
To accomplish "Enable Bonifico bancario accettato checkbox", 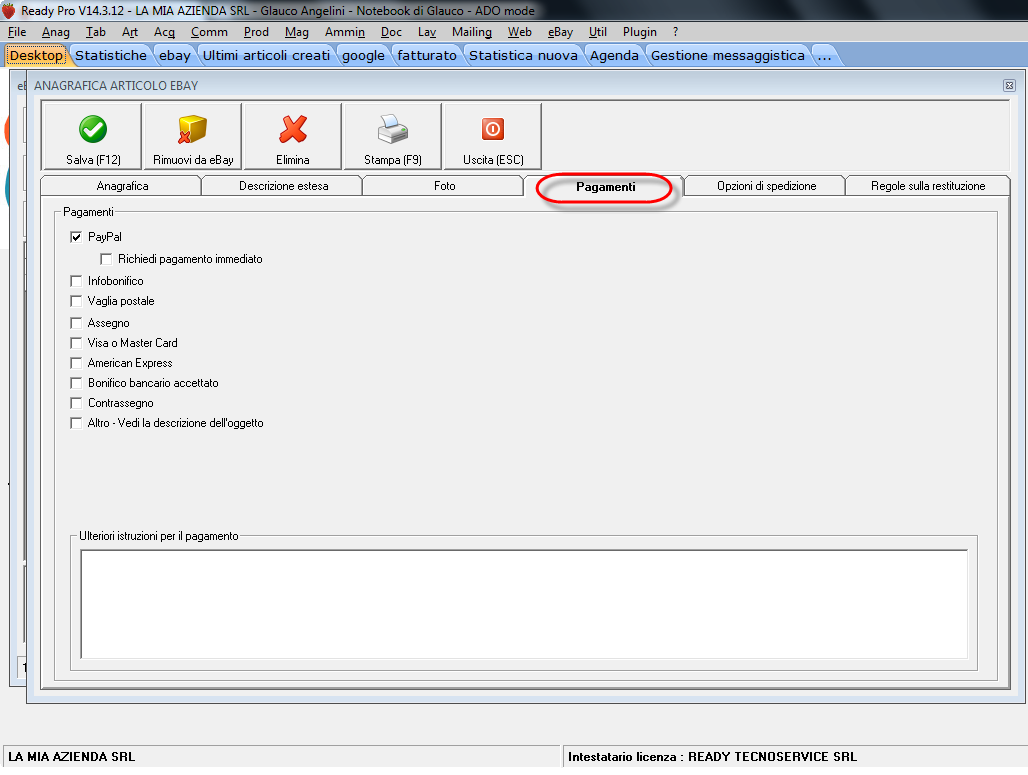I will (x=76, y=383).
